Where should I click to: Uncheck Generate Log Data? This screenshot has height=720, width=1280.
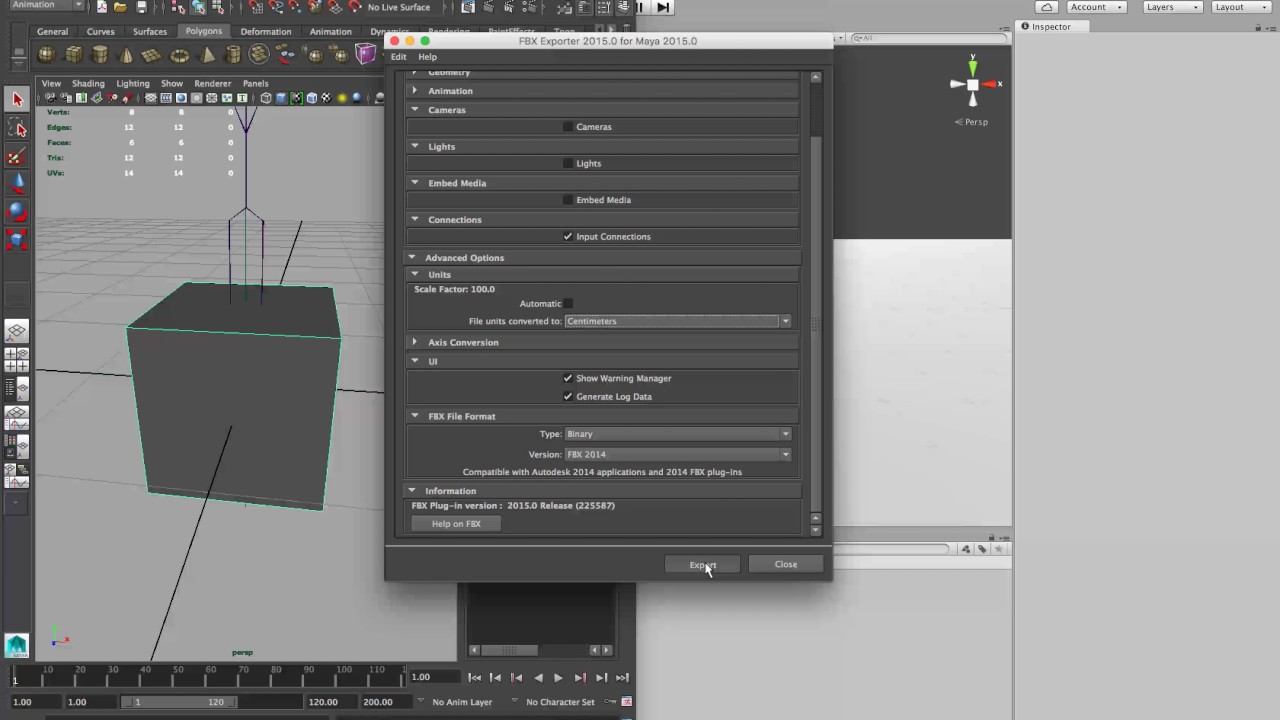(x=568, y=396)
